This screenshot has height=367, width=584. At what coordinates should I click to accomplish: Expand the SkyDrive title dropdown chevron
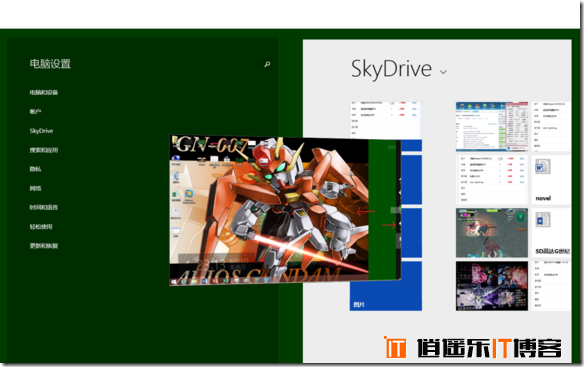point(443,72)
